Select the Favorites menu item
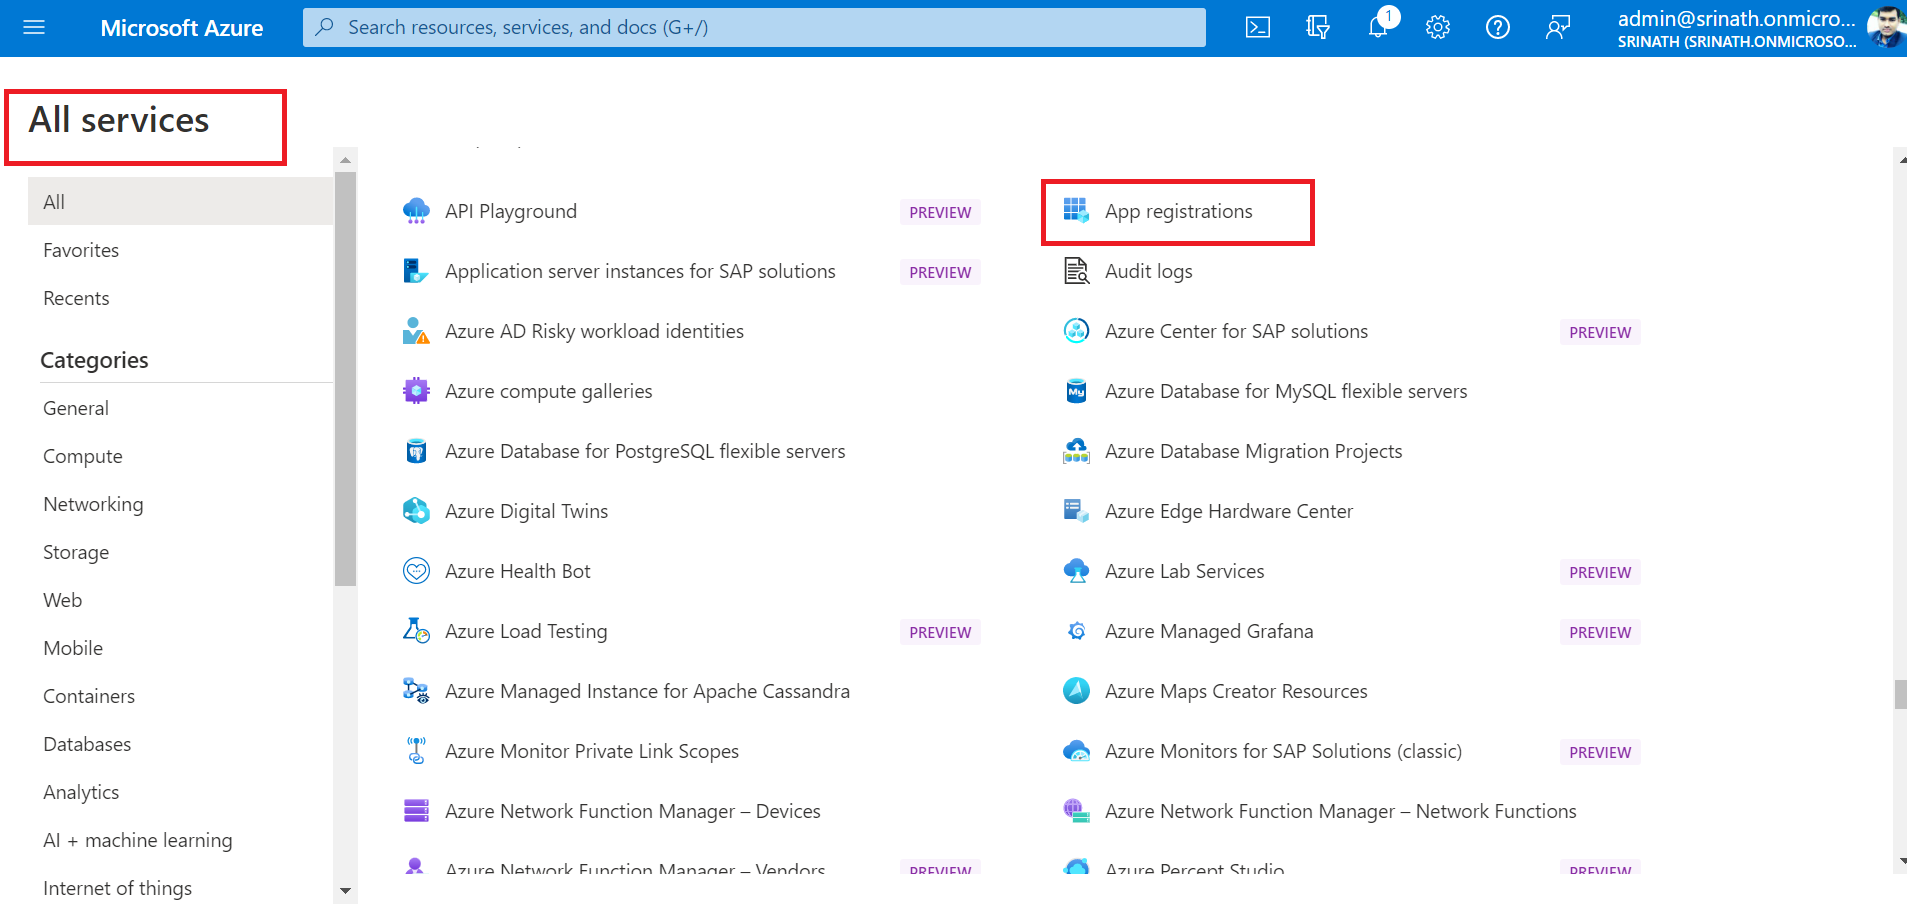The image size is (1907, 905). pos(81,250)
